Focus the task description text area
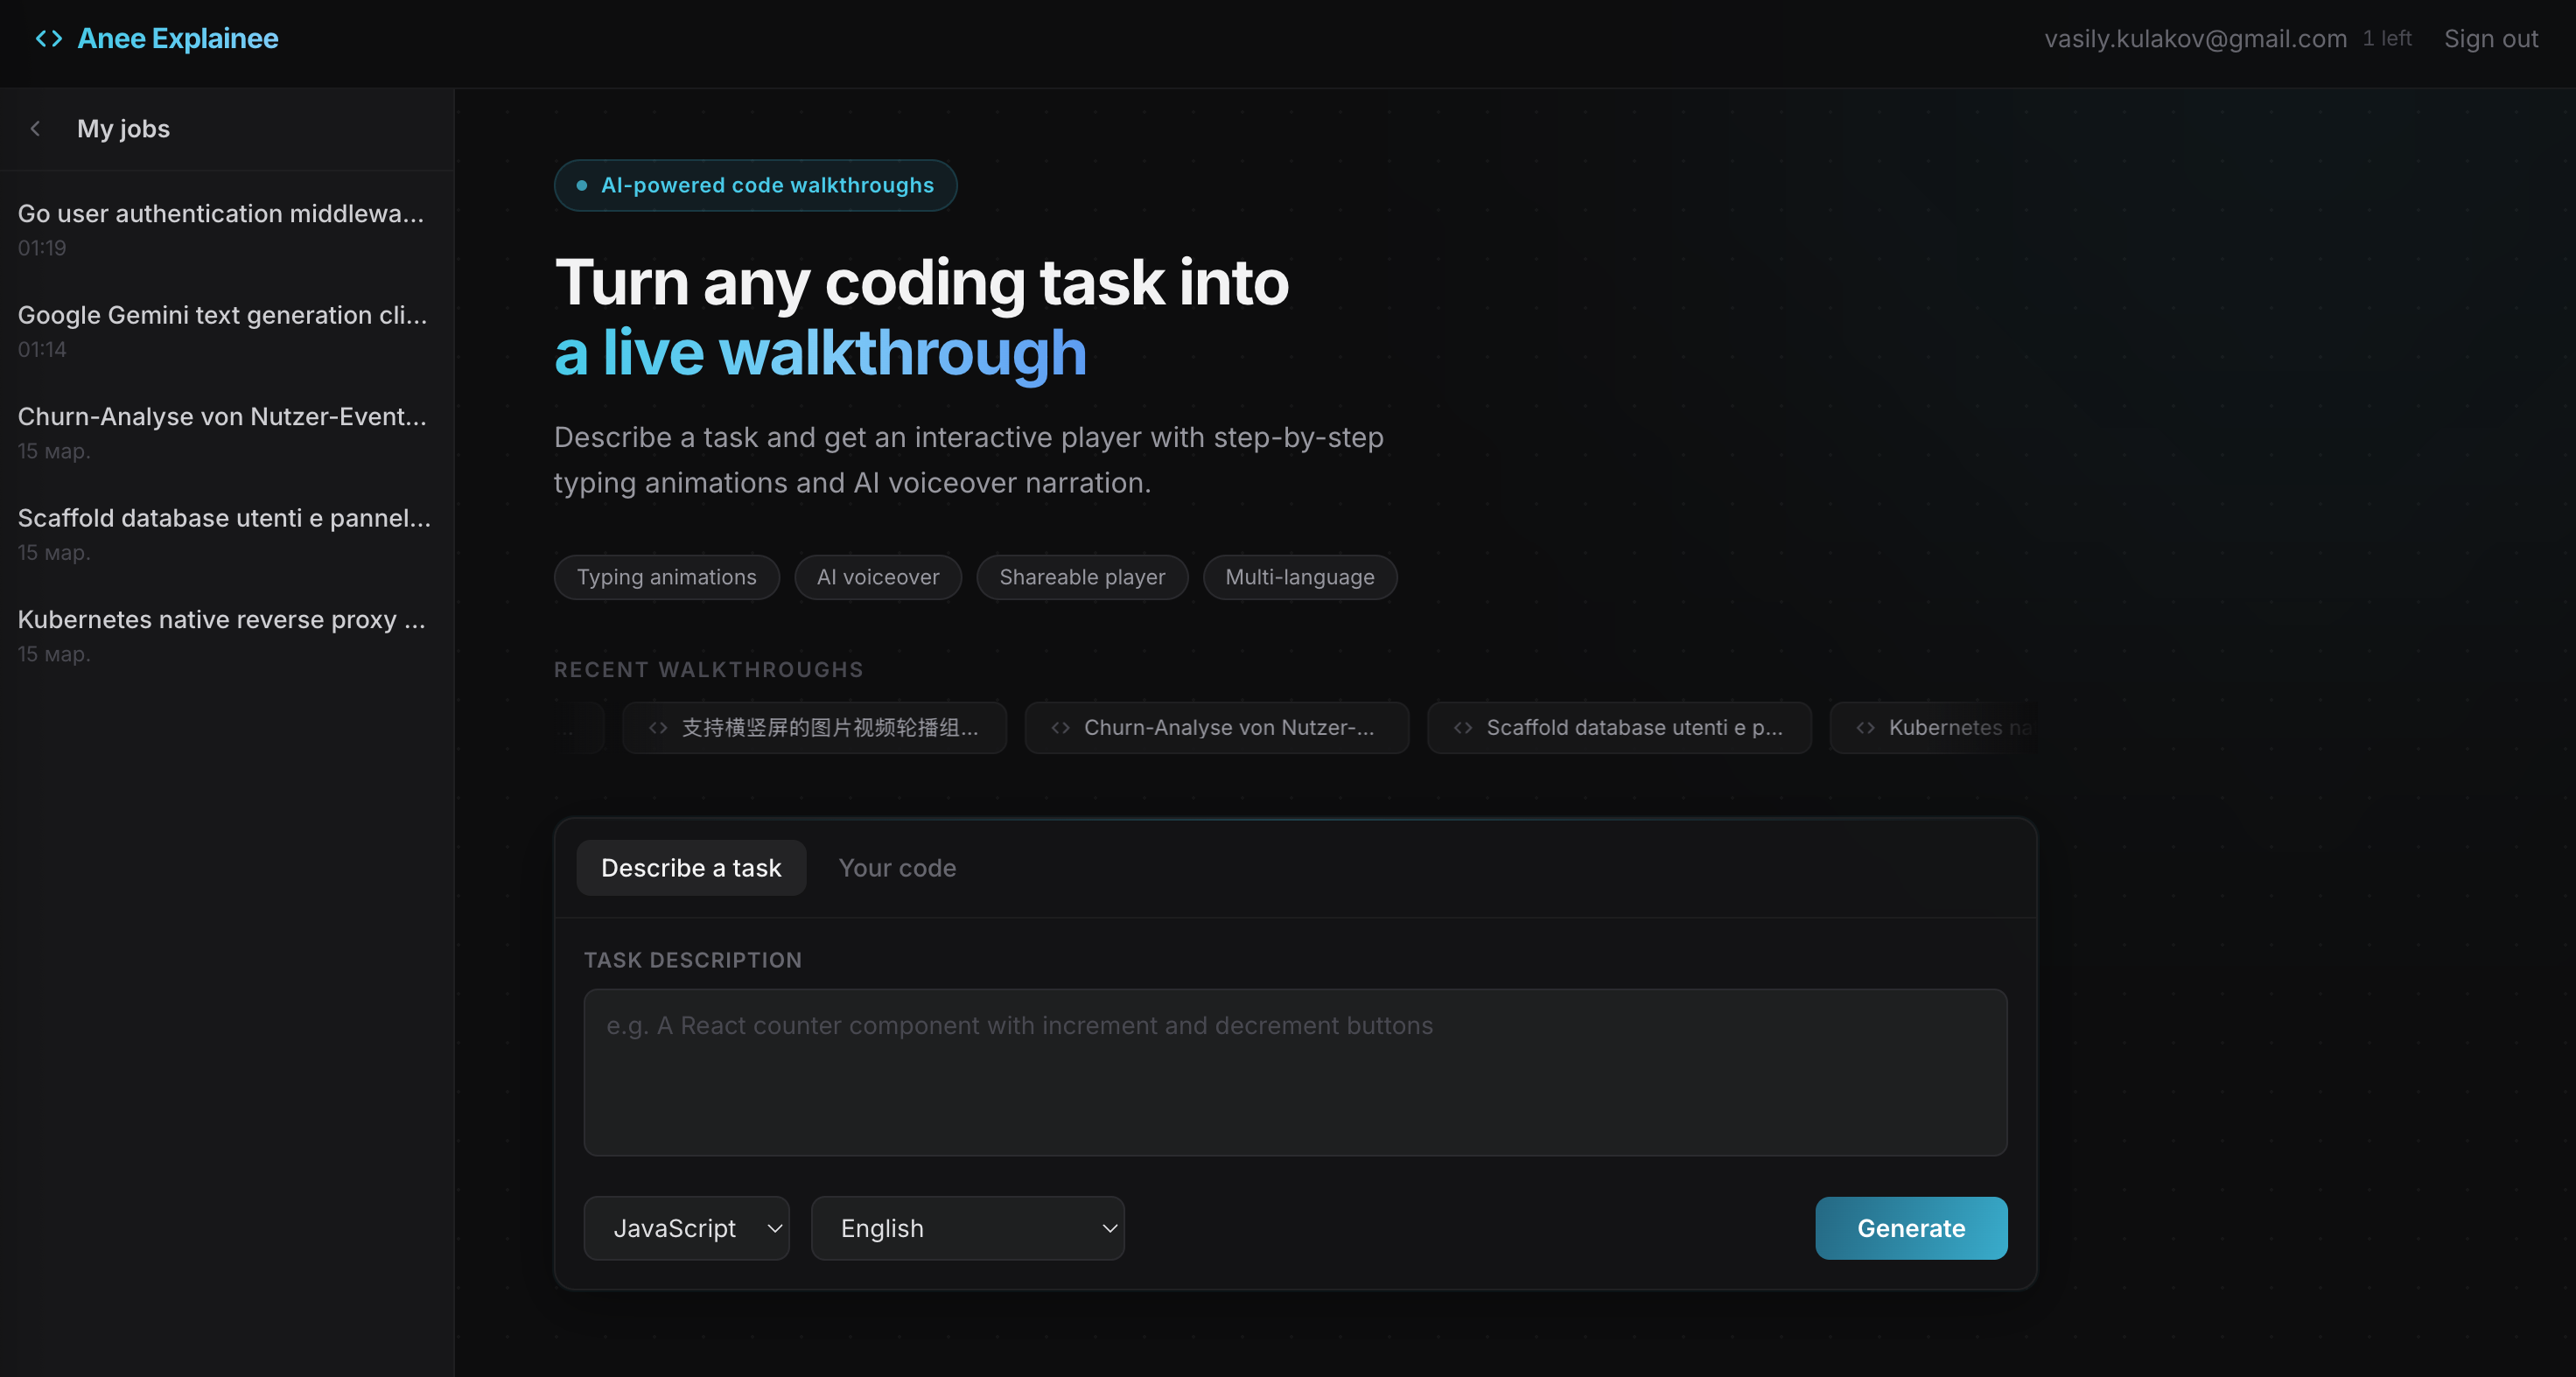The width and height of the screenshot is (2576, 1377). click(x=1295, y=1072)
